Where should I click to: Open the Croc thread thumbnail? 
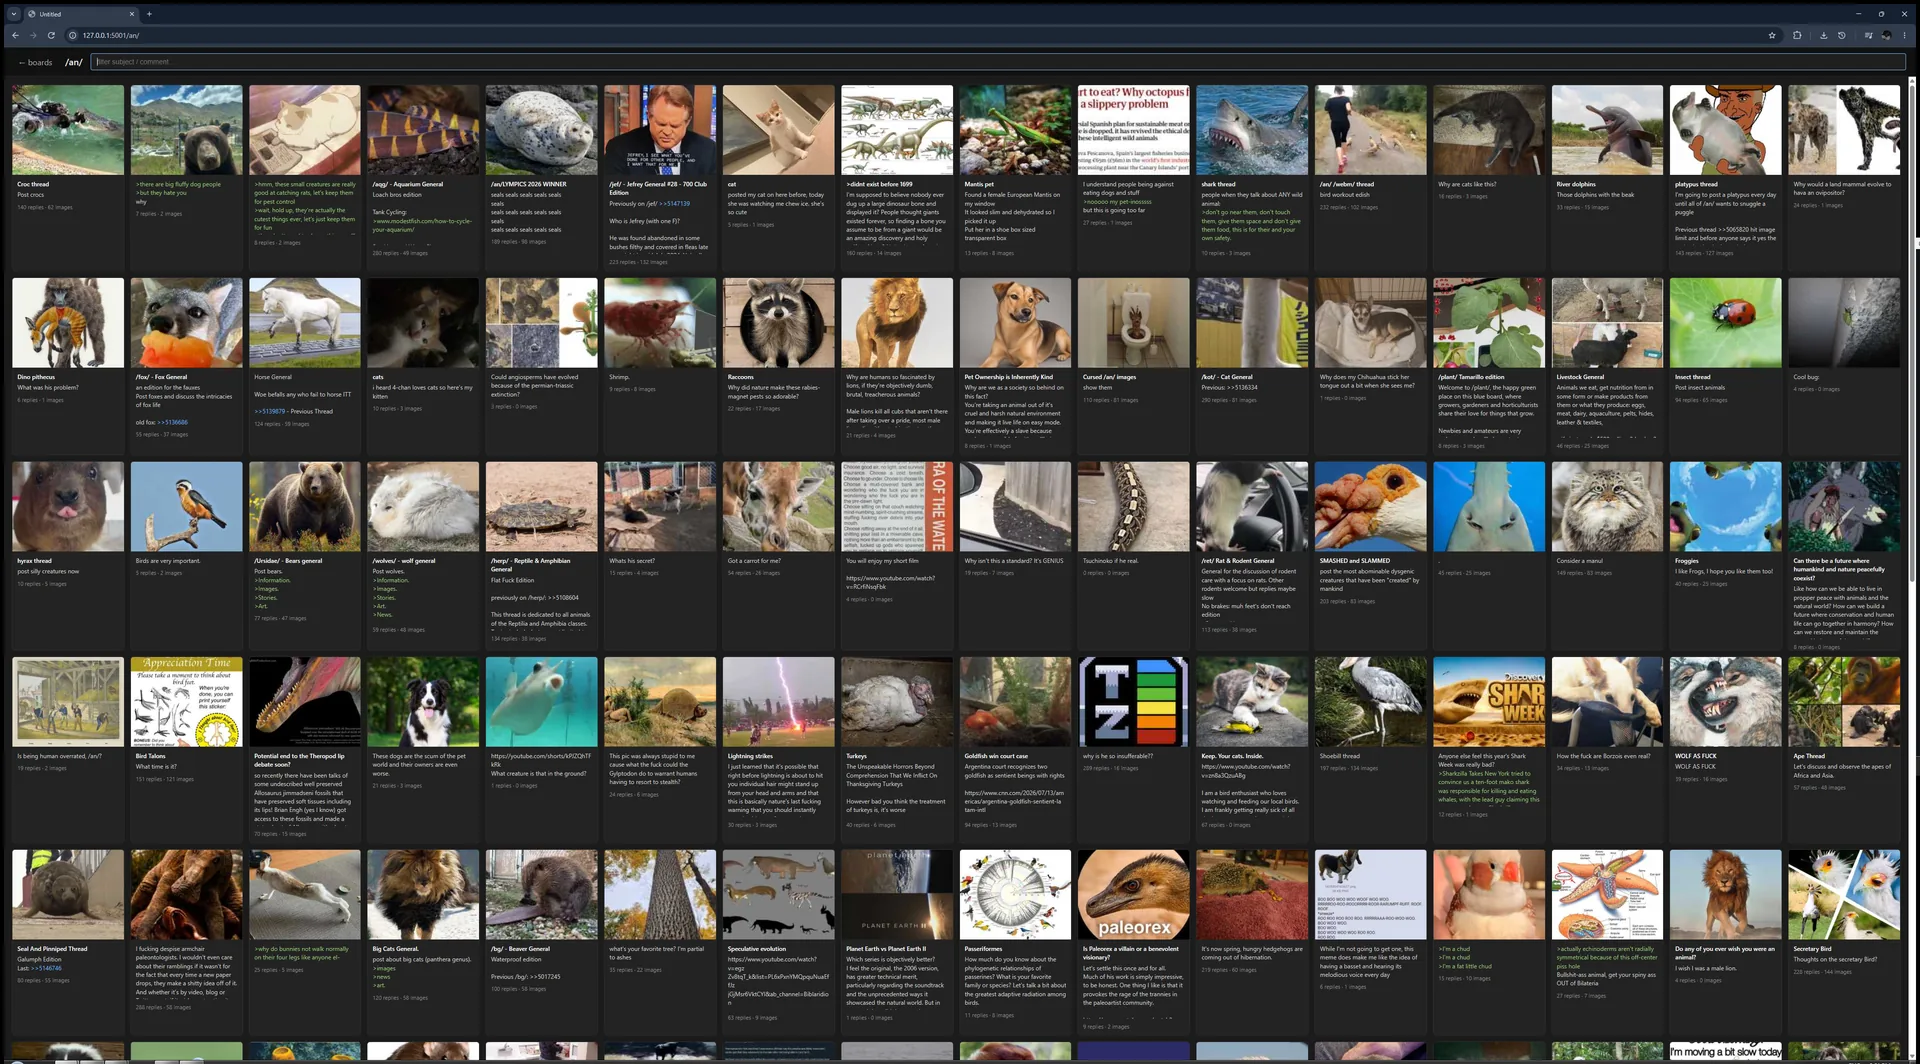pos(68,130)
